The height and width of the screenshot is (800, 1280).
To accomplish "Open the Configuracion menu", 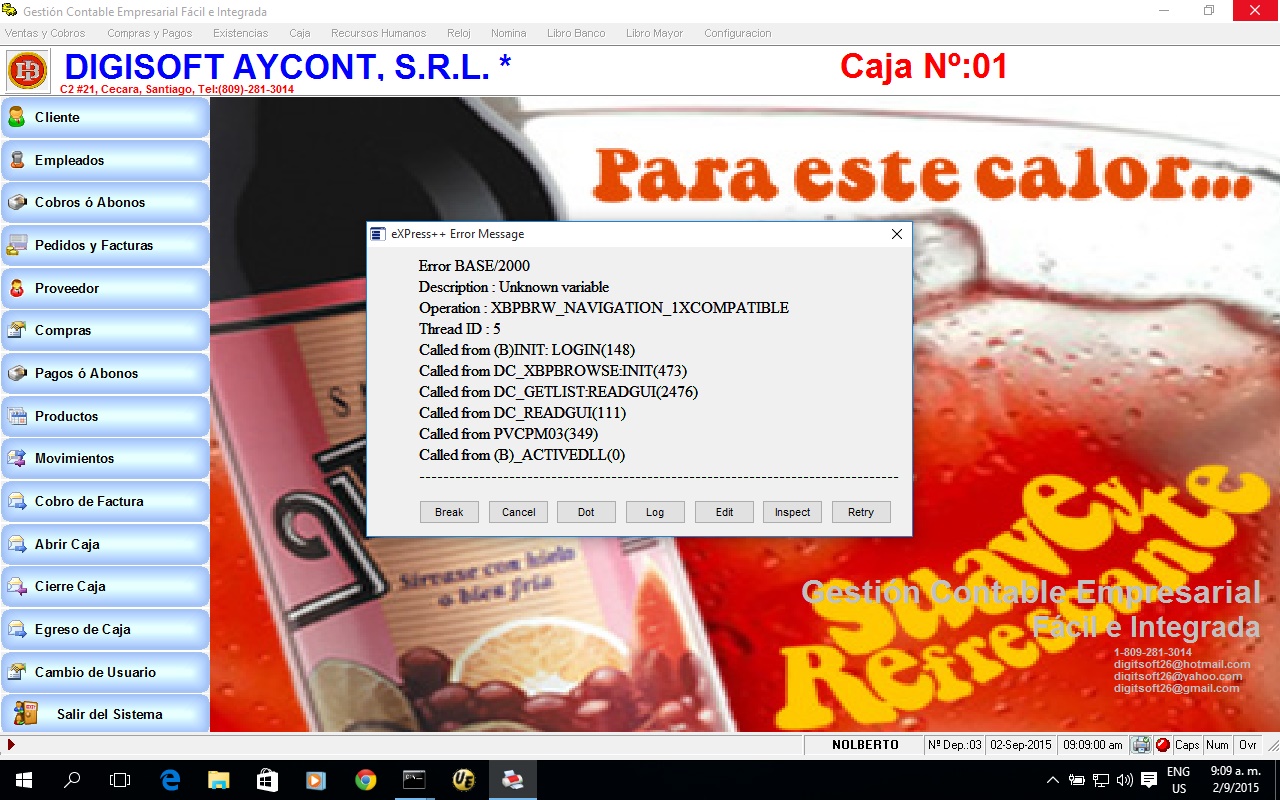I will click(737, 33).
